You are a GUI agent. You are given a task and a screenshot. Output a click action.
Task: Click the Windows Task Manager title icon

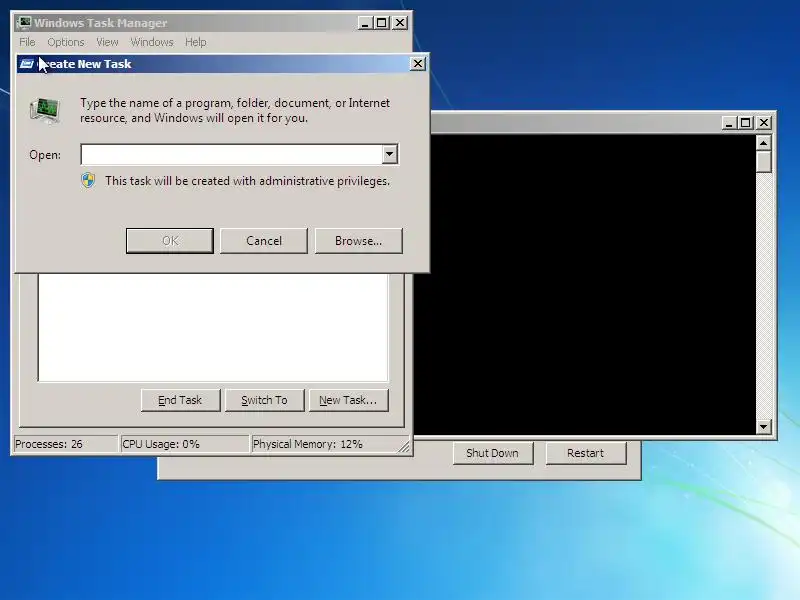(24, 23)
